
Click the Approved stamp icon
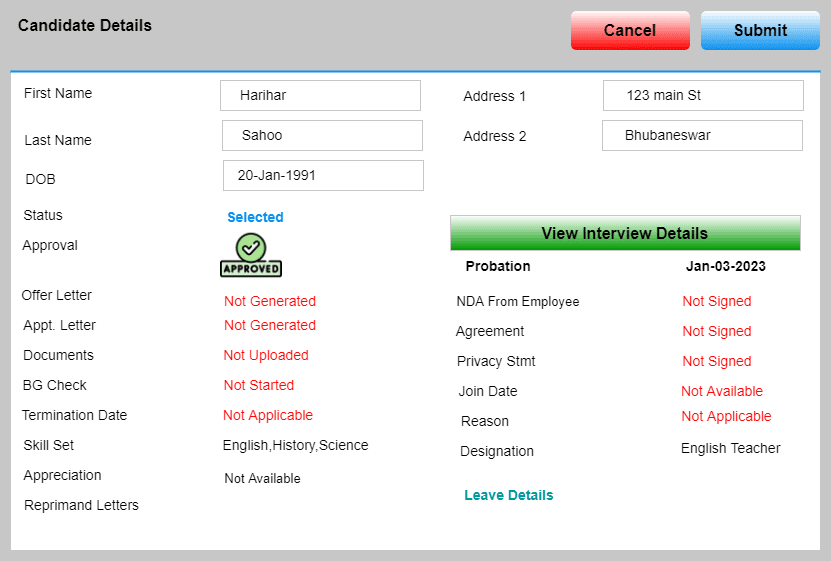point(251,255)
